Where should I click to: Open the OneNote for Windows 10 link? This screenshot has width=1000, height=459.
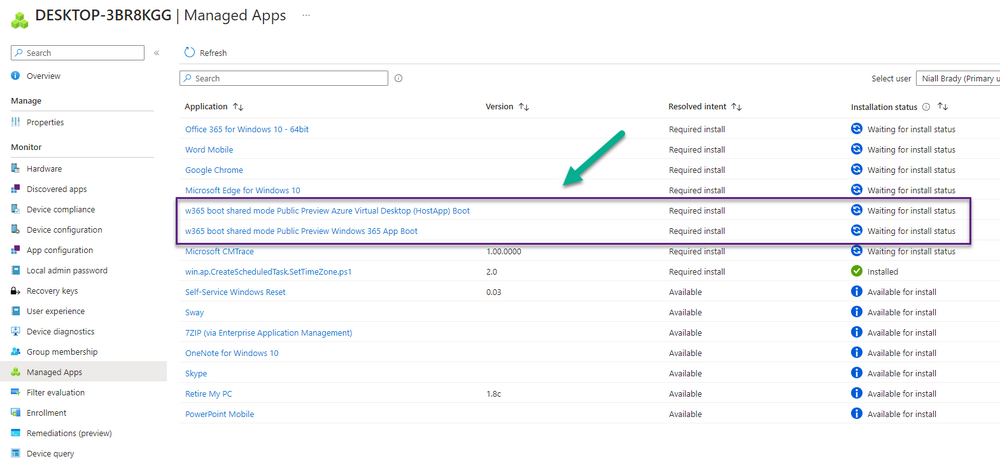(x=232, y=353)
